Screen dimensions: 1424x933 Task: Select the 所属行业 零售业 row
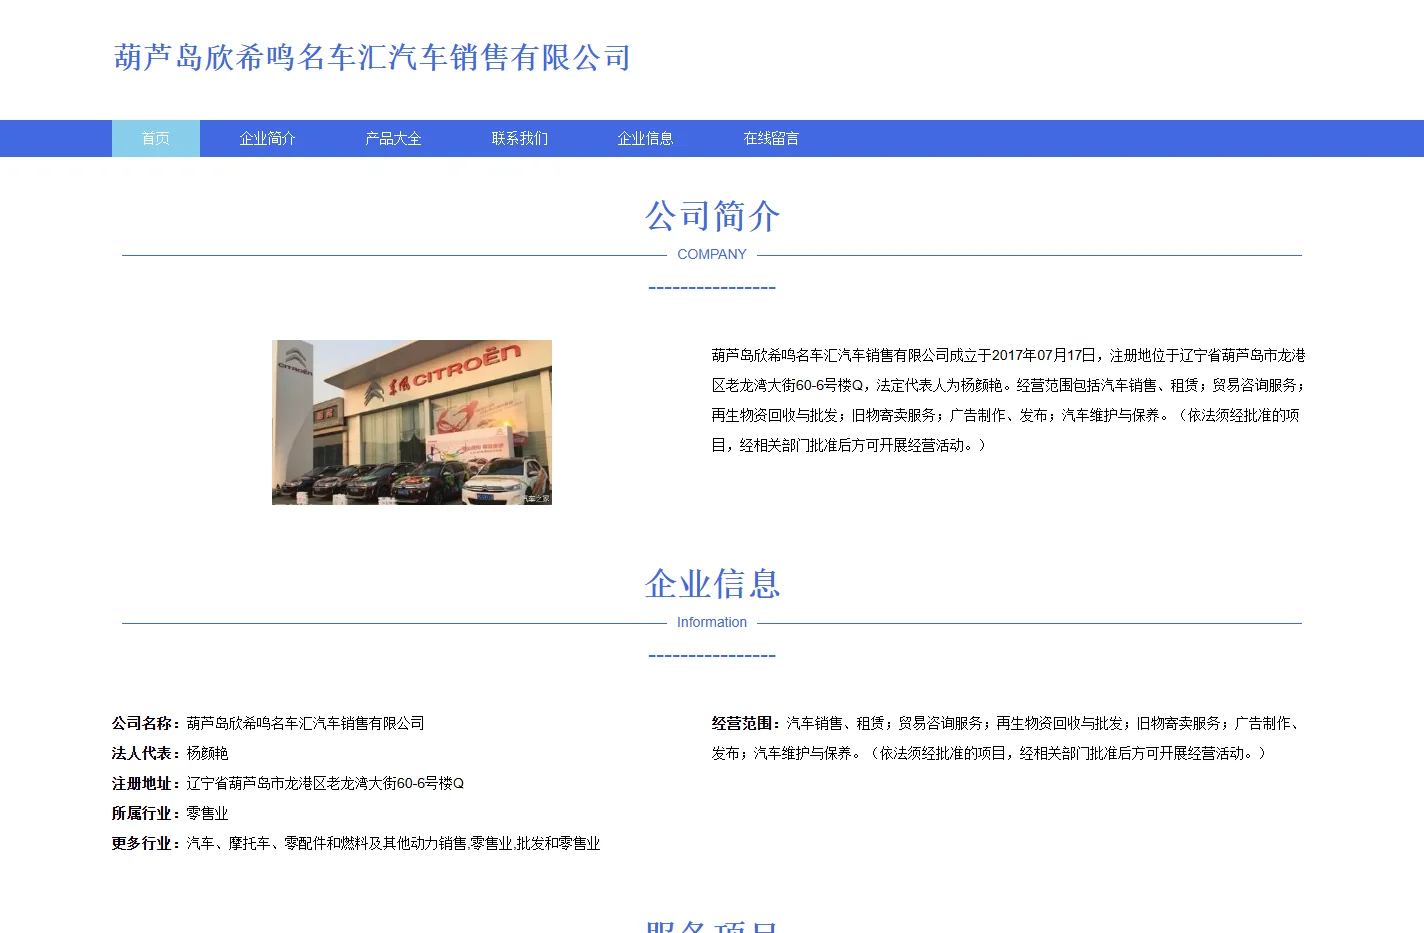[170, 813]
